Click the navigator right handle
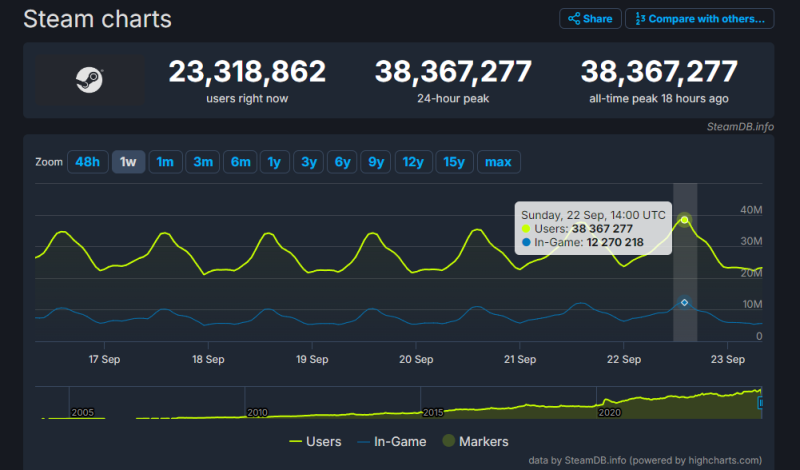This screenshot has width=800, height=470. click(760, 402)
